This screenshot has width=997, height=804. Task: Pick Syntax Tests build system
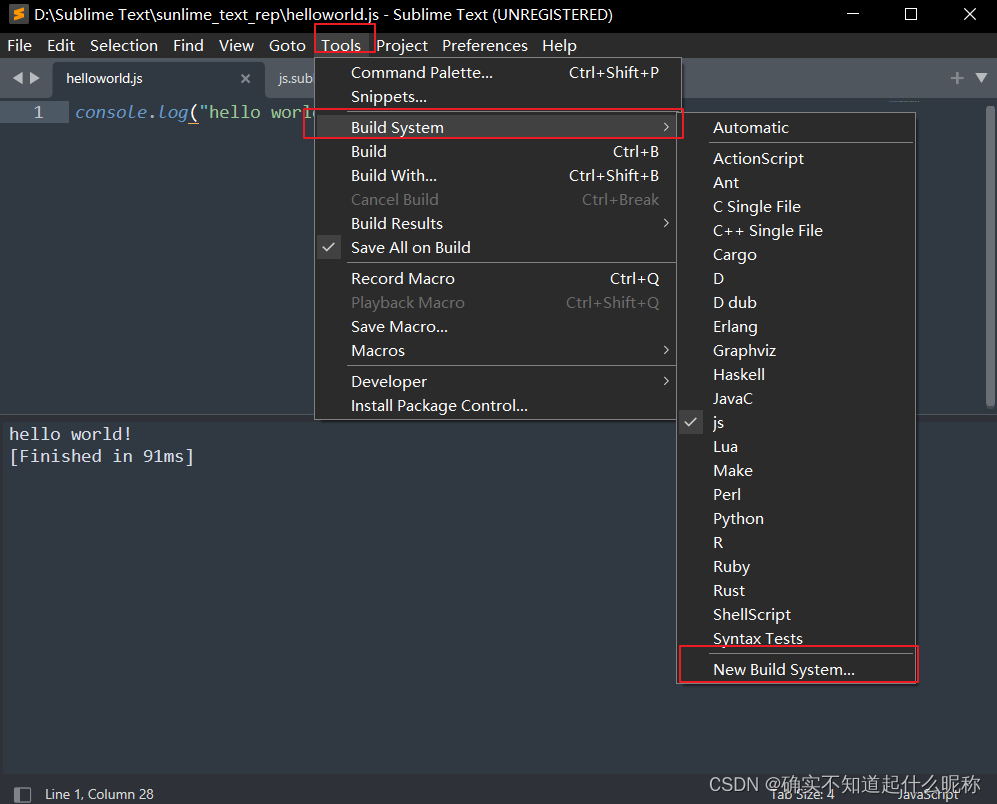(x=796, y=639)
